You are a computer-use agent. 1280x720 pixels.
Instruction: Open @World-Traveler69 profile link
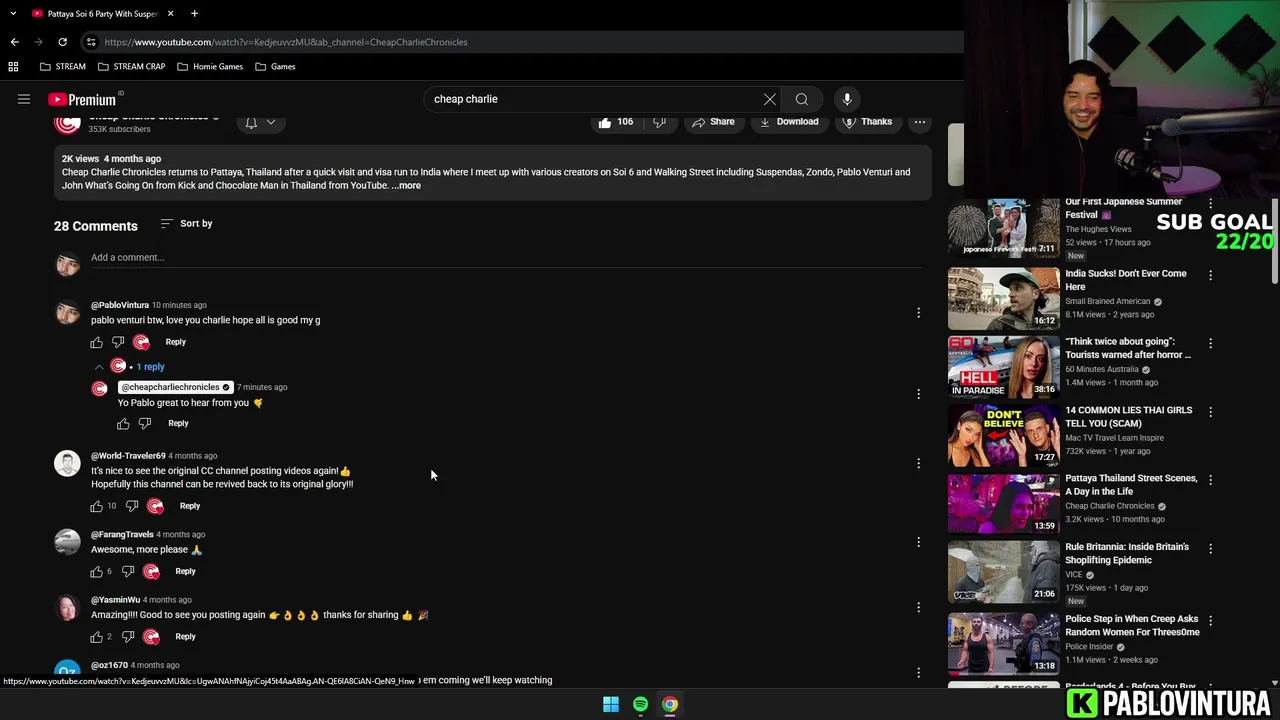[128, 456]
